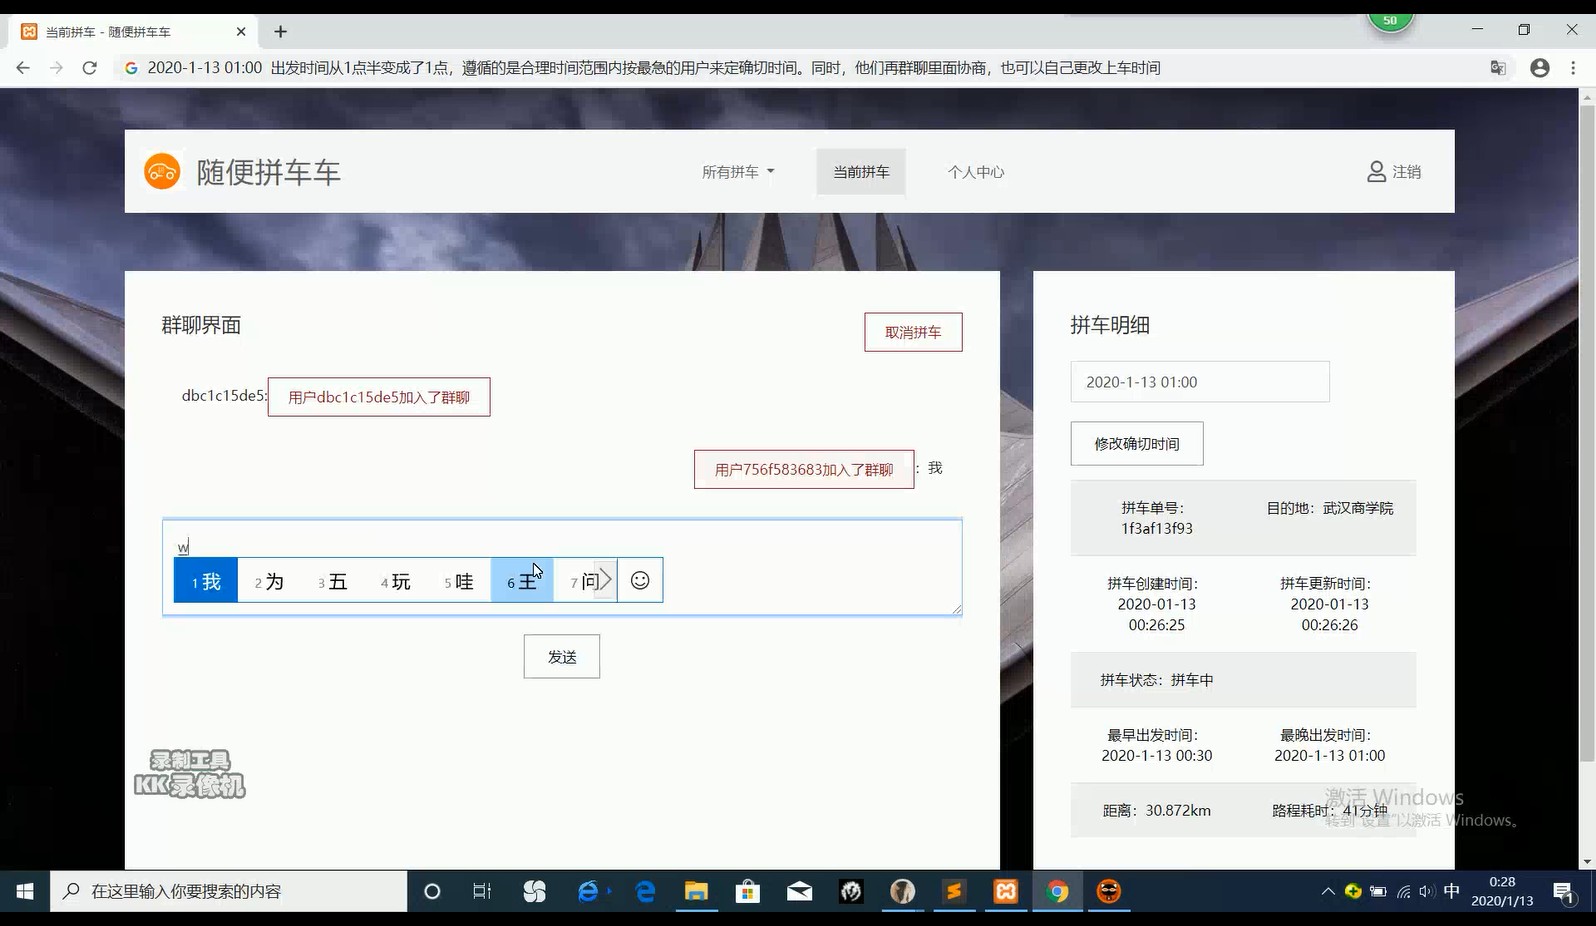Go to 个人中心 page

(x=976, y=172)
